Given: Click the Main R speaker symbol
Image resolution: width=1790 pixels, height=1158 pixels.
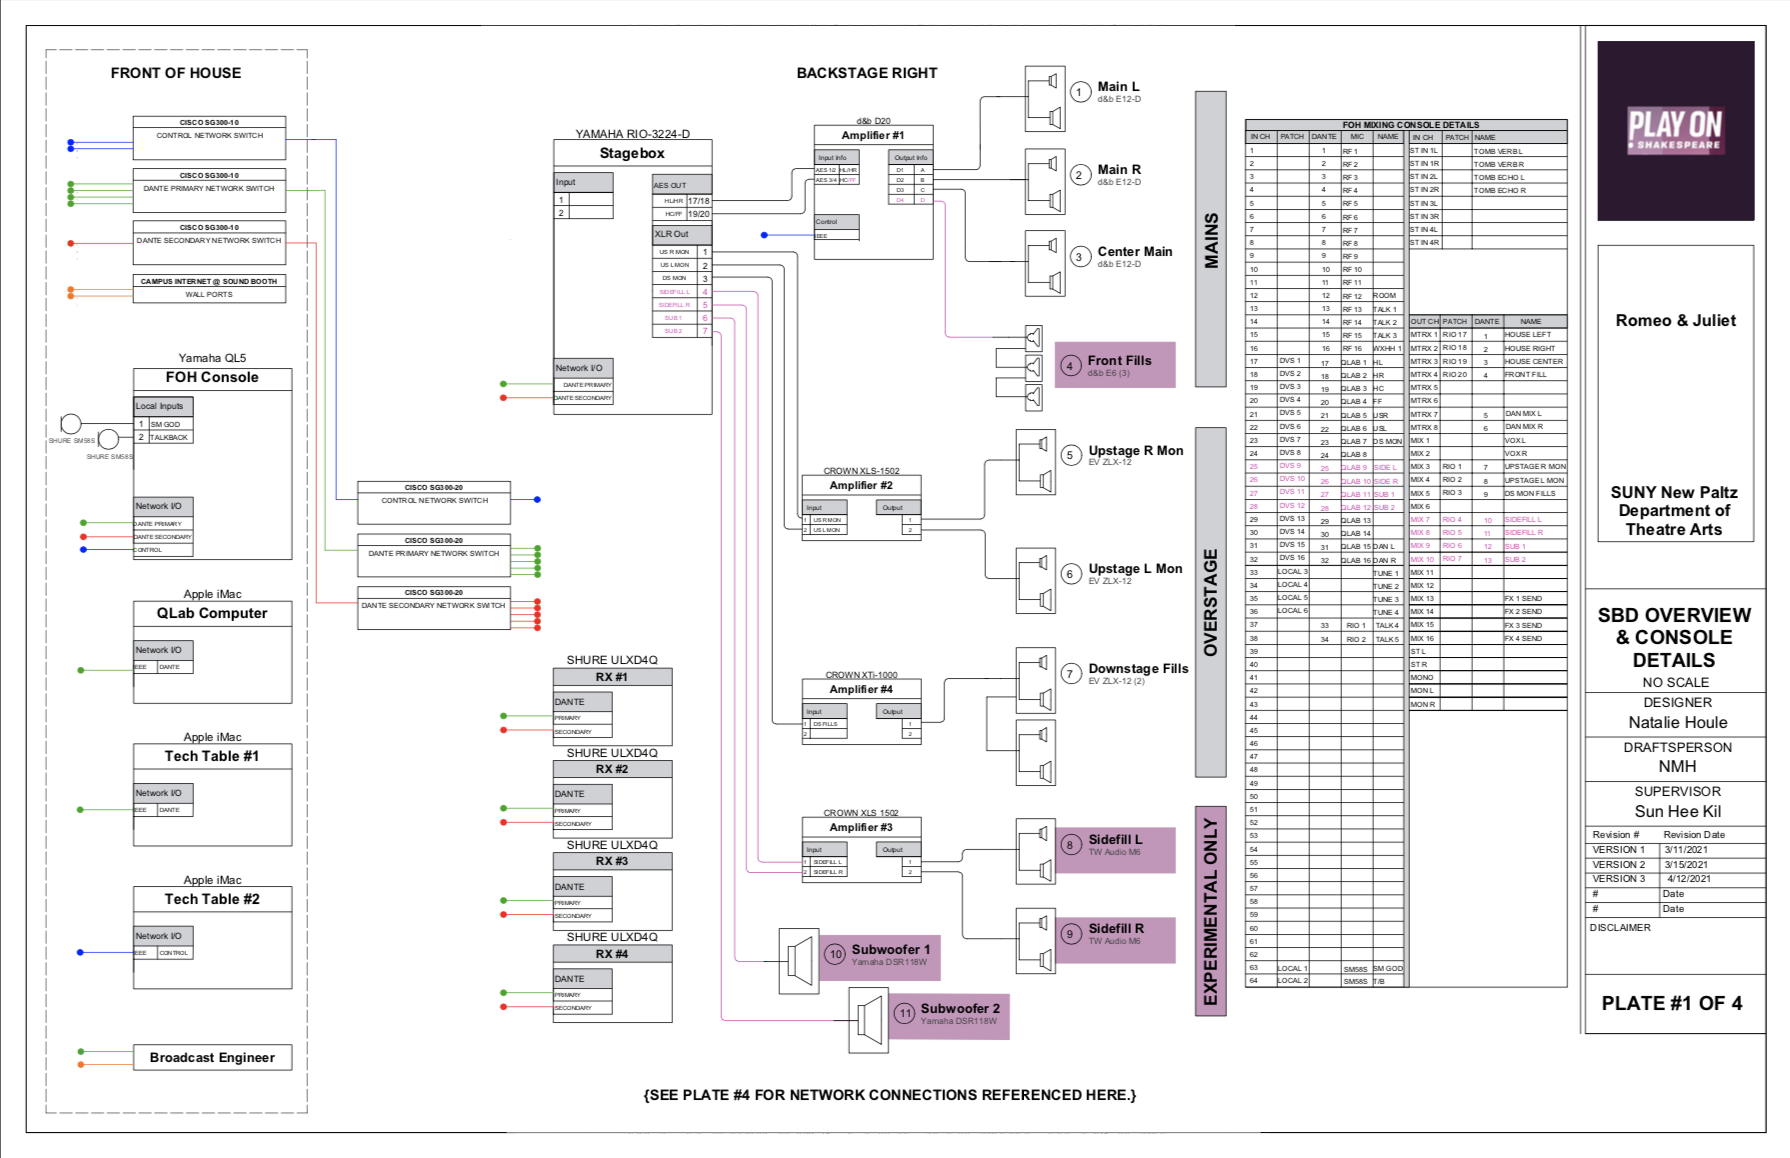Looking at the screenshot, I should (1045, 182).
